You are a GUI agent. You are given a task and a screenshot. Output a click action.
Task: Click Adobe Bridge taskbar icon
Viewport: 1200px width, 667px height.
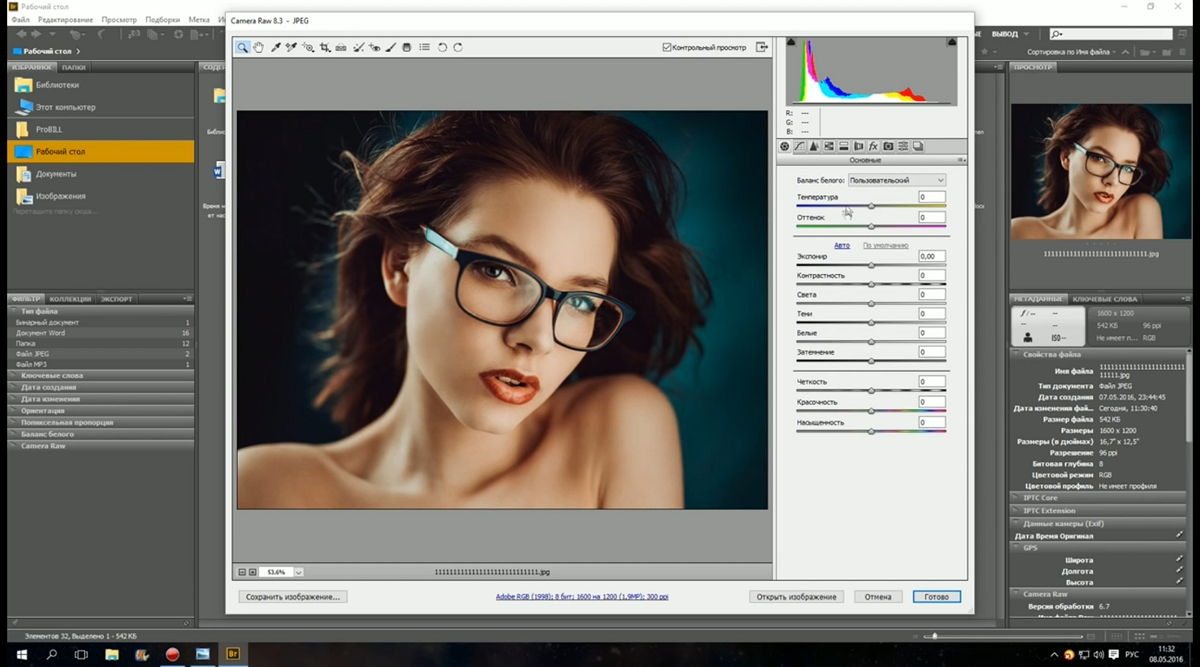click(235, 654)
